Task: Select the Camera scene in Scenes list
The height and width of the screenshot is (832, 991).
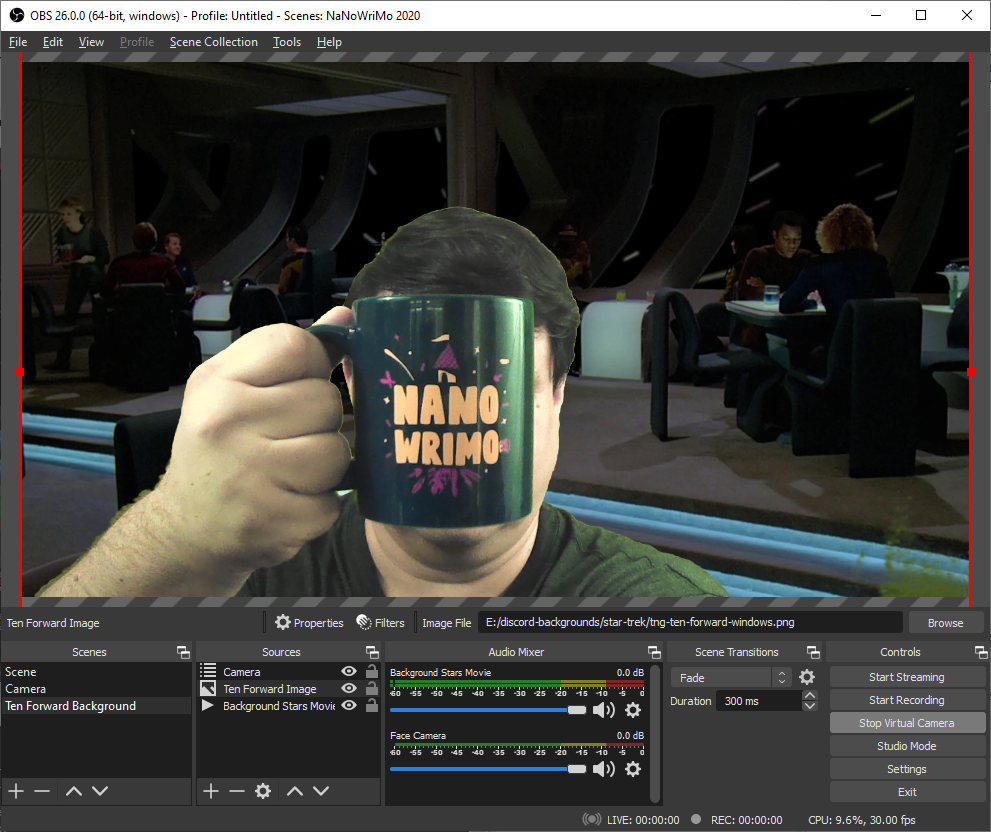Action: (96, 688)
